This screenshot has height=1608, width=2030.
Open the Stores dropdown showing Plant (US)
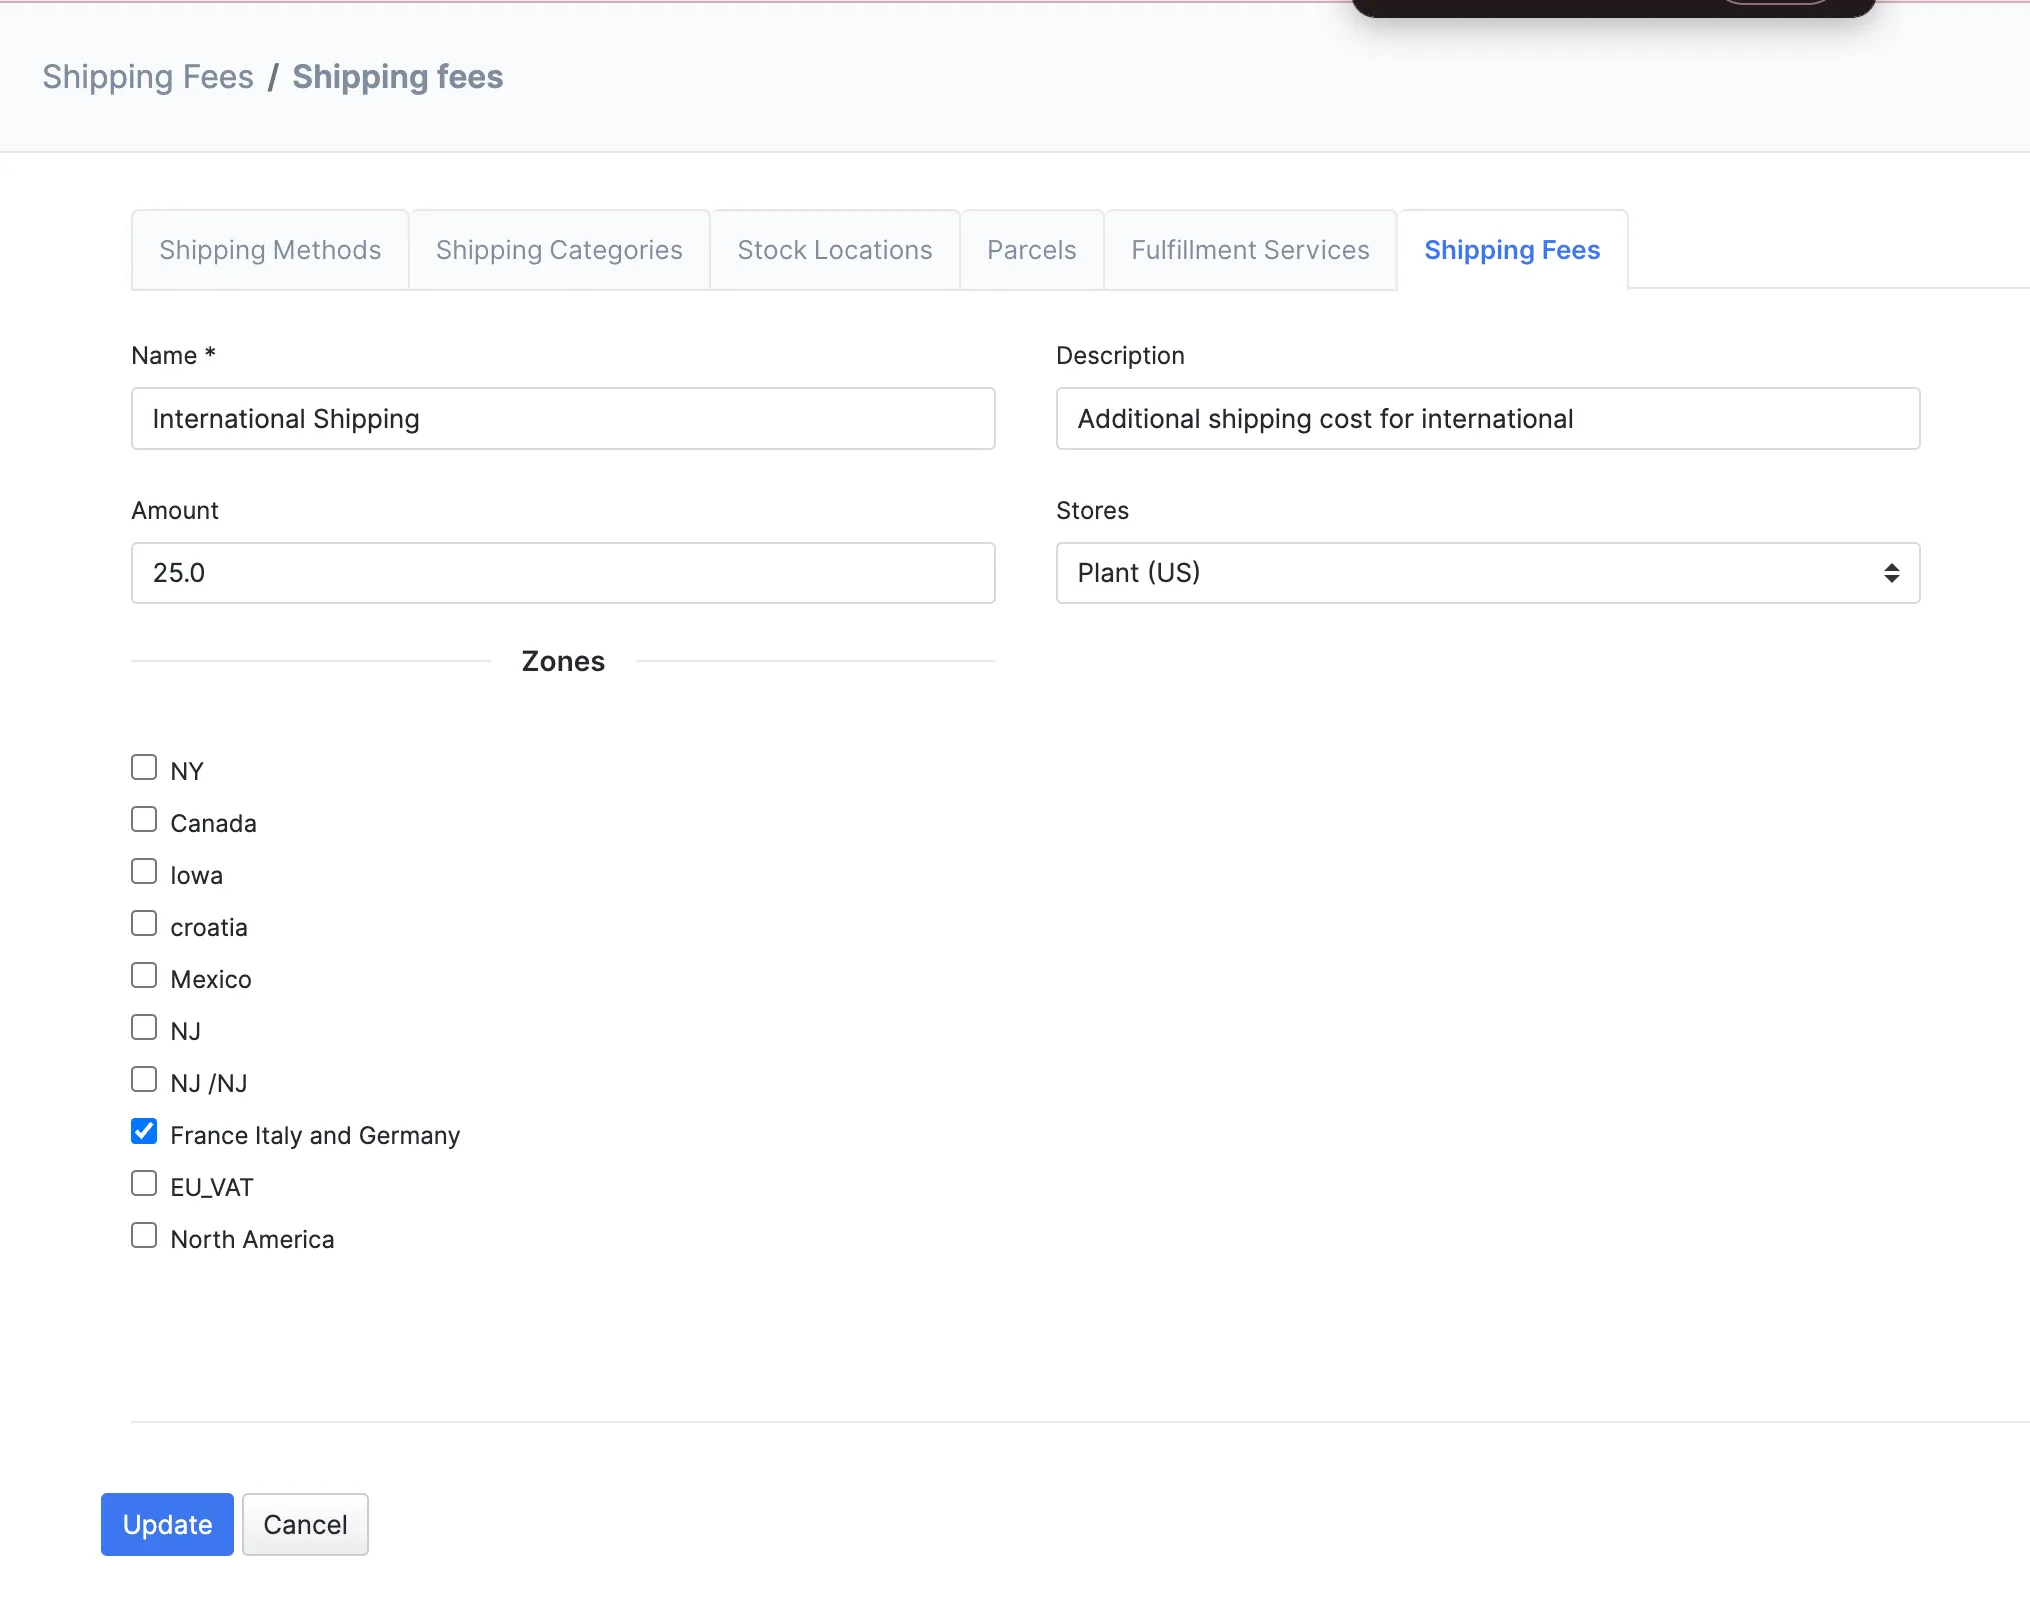click(1487, 573)
